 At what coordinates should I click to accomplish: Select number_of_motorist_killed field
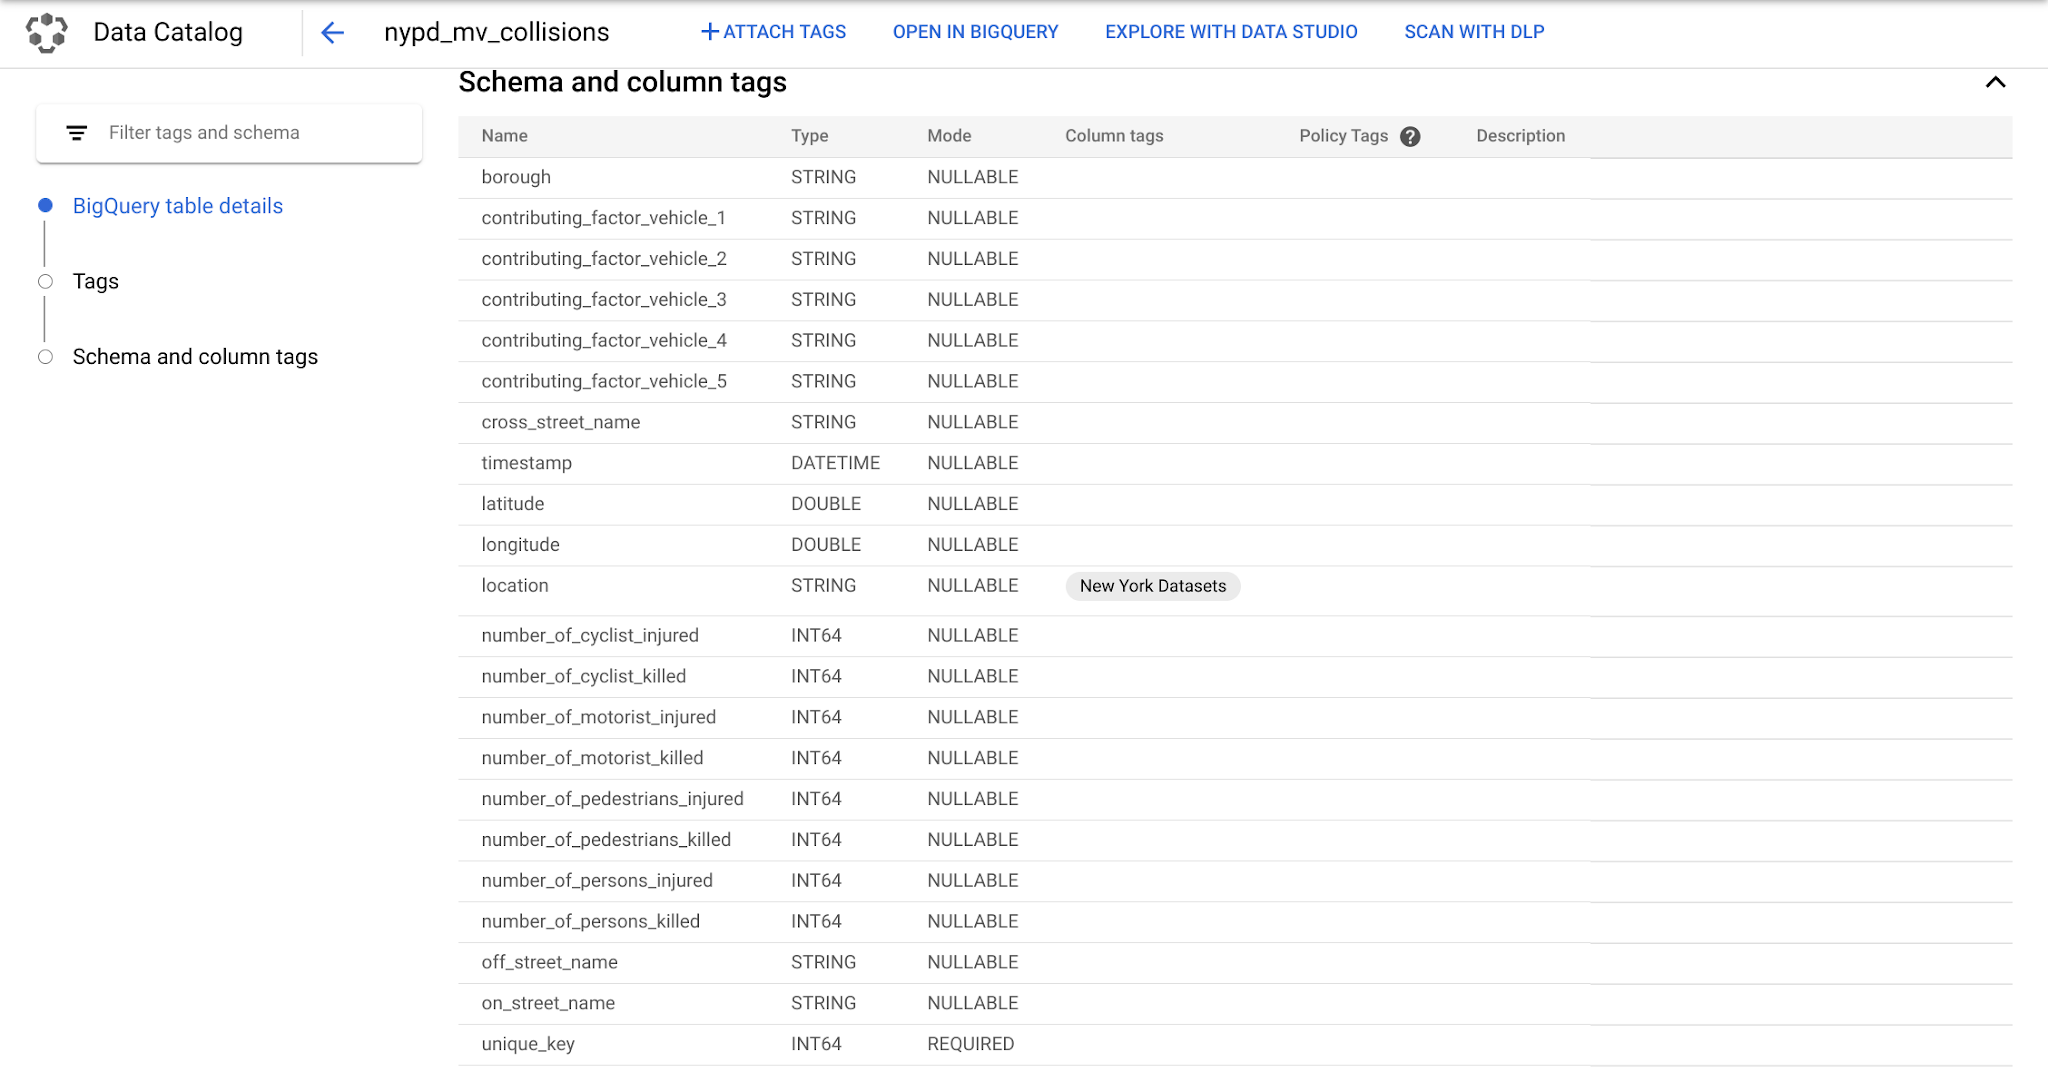coord(592,759)
